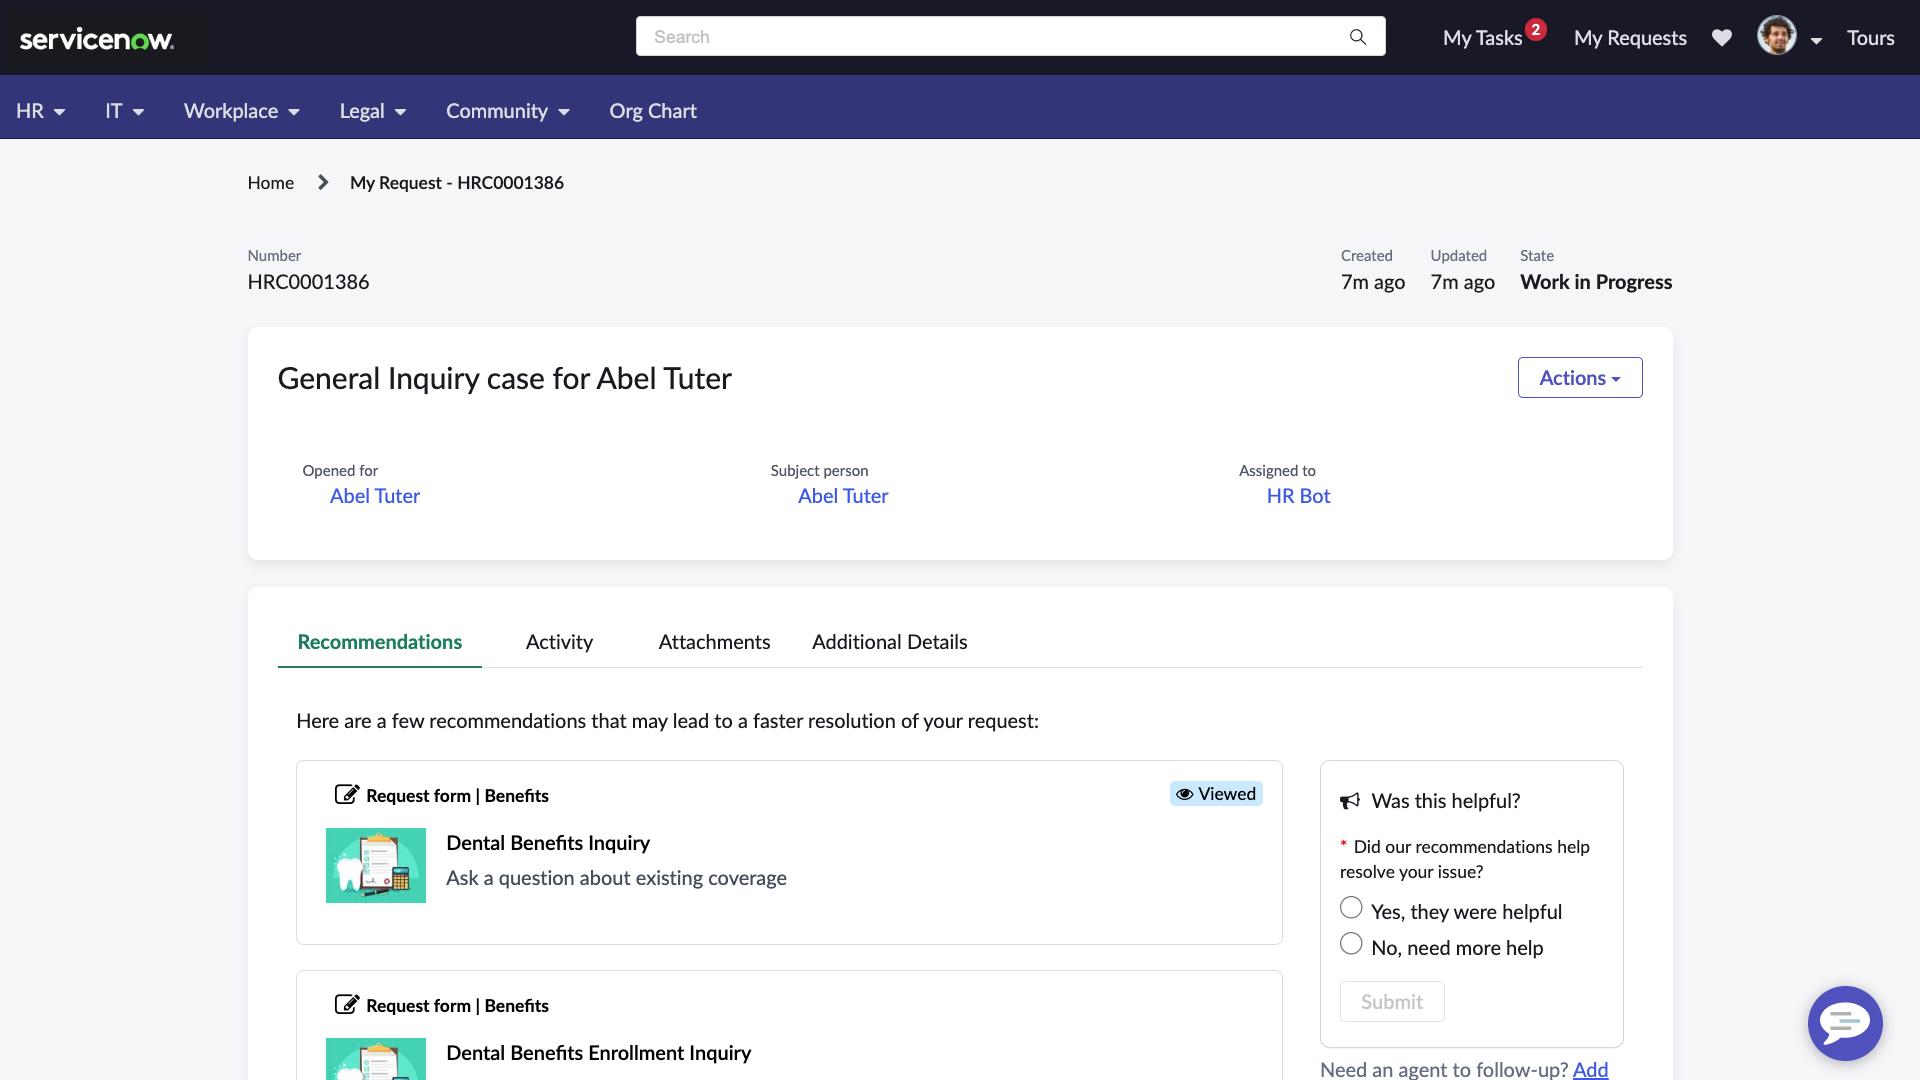Click the favorites heart icon

[1724, 37]
